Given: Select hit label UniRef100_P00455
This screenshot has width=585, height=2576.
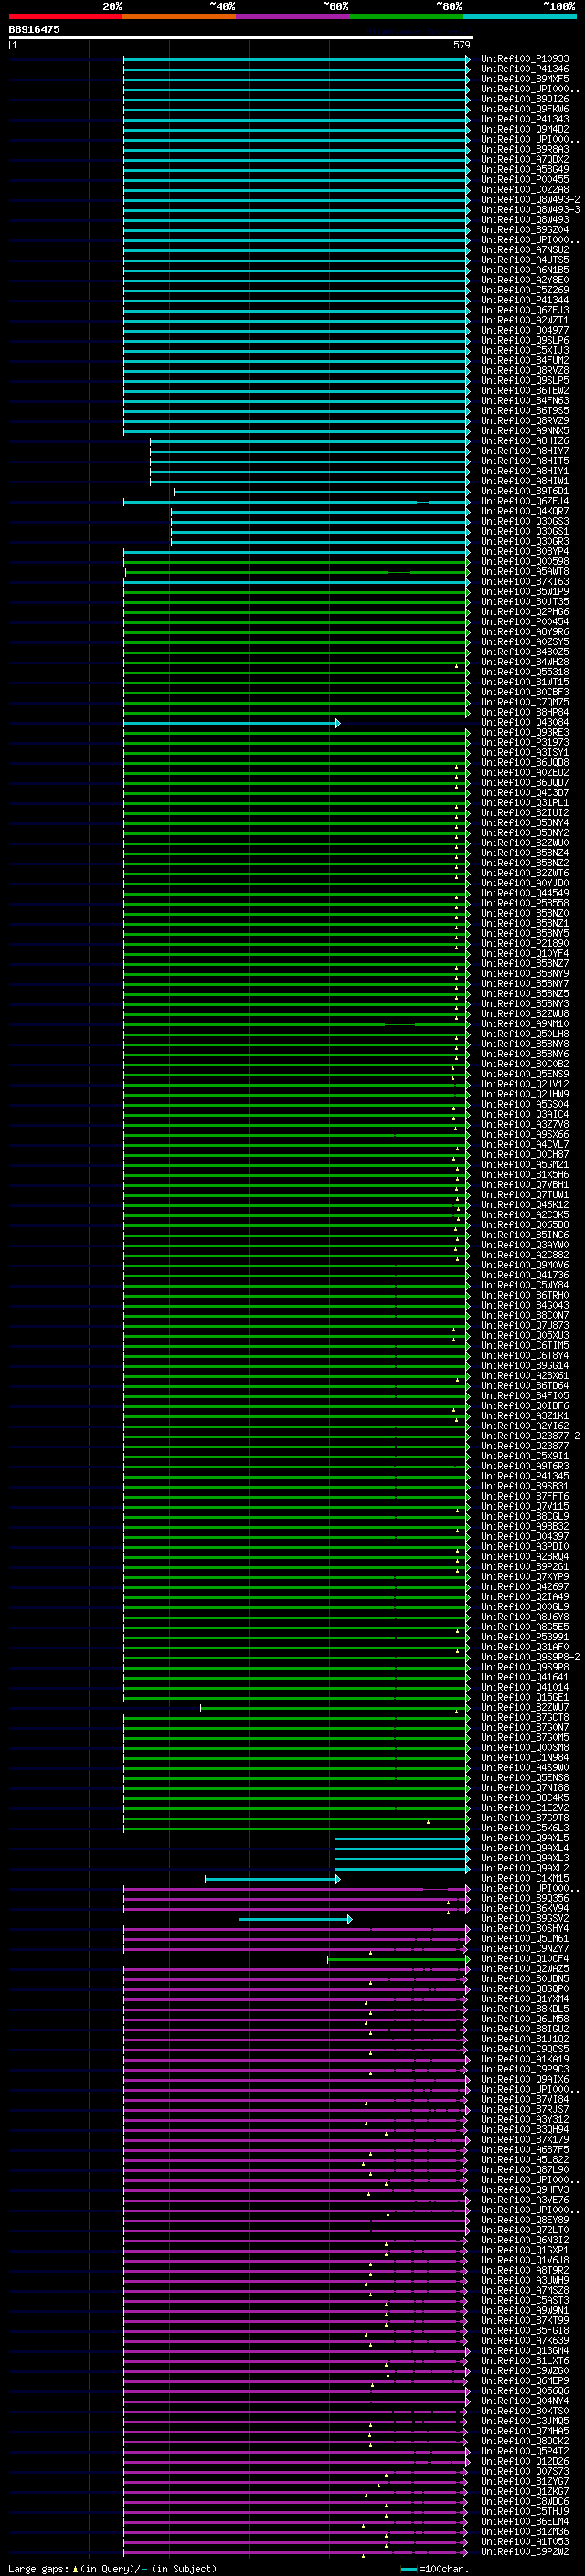Looking at the screenshot, I should pos(525,180).
